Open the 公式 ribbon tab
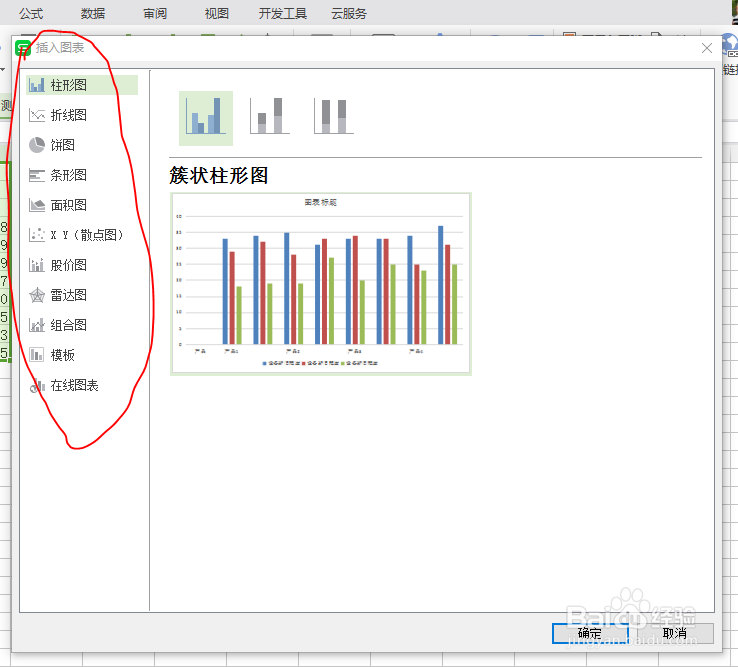Image resolution: width=738 pixels, height=667 pixels. [x=31, y=14]
